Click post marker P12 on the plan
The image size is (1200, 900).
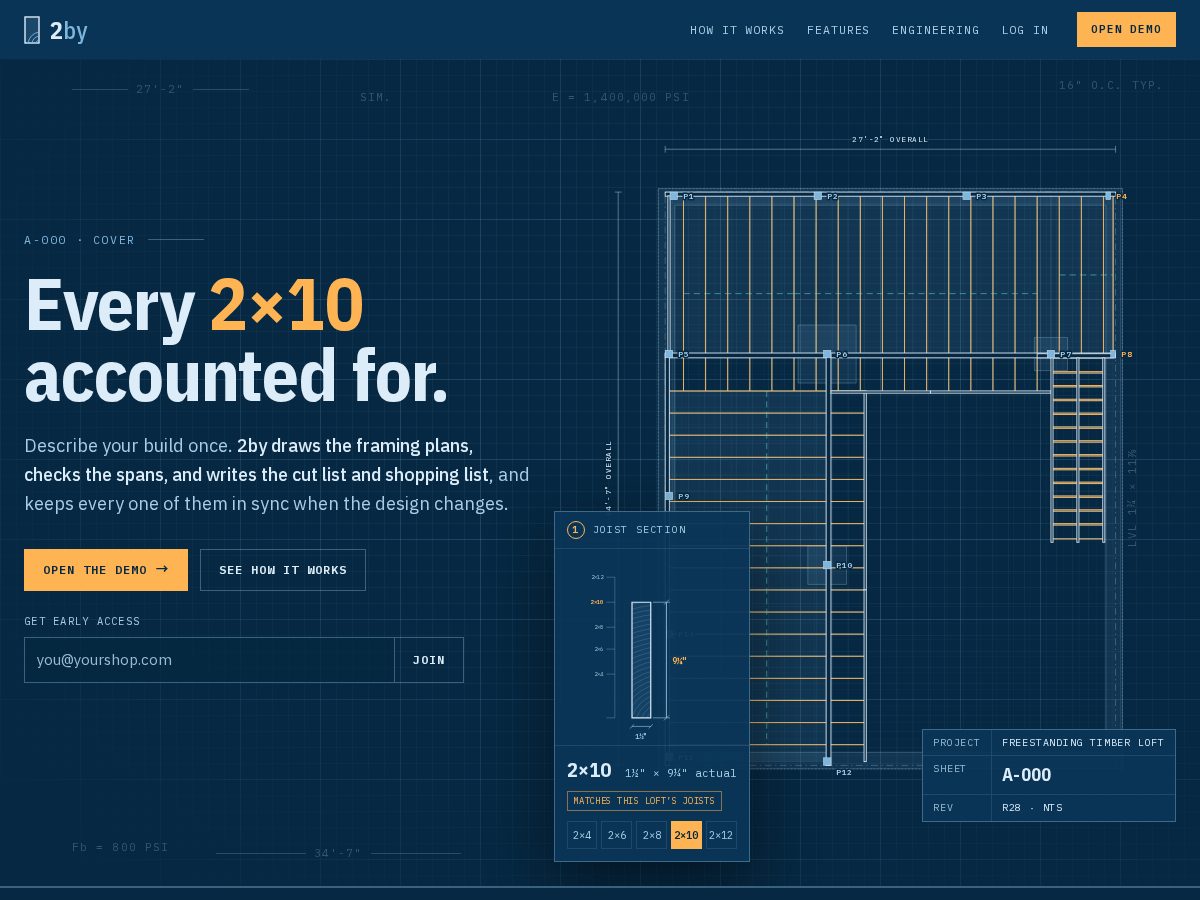coord(827,762)
